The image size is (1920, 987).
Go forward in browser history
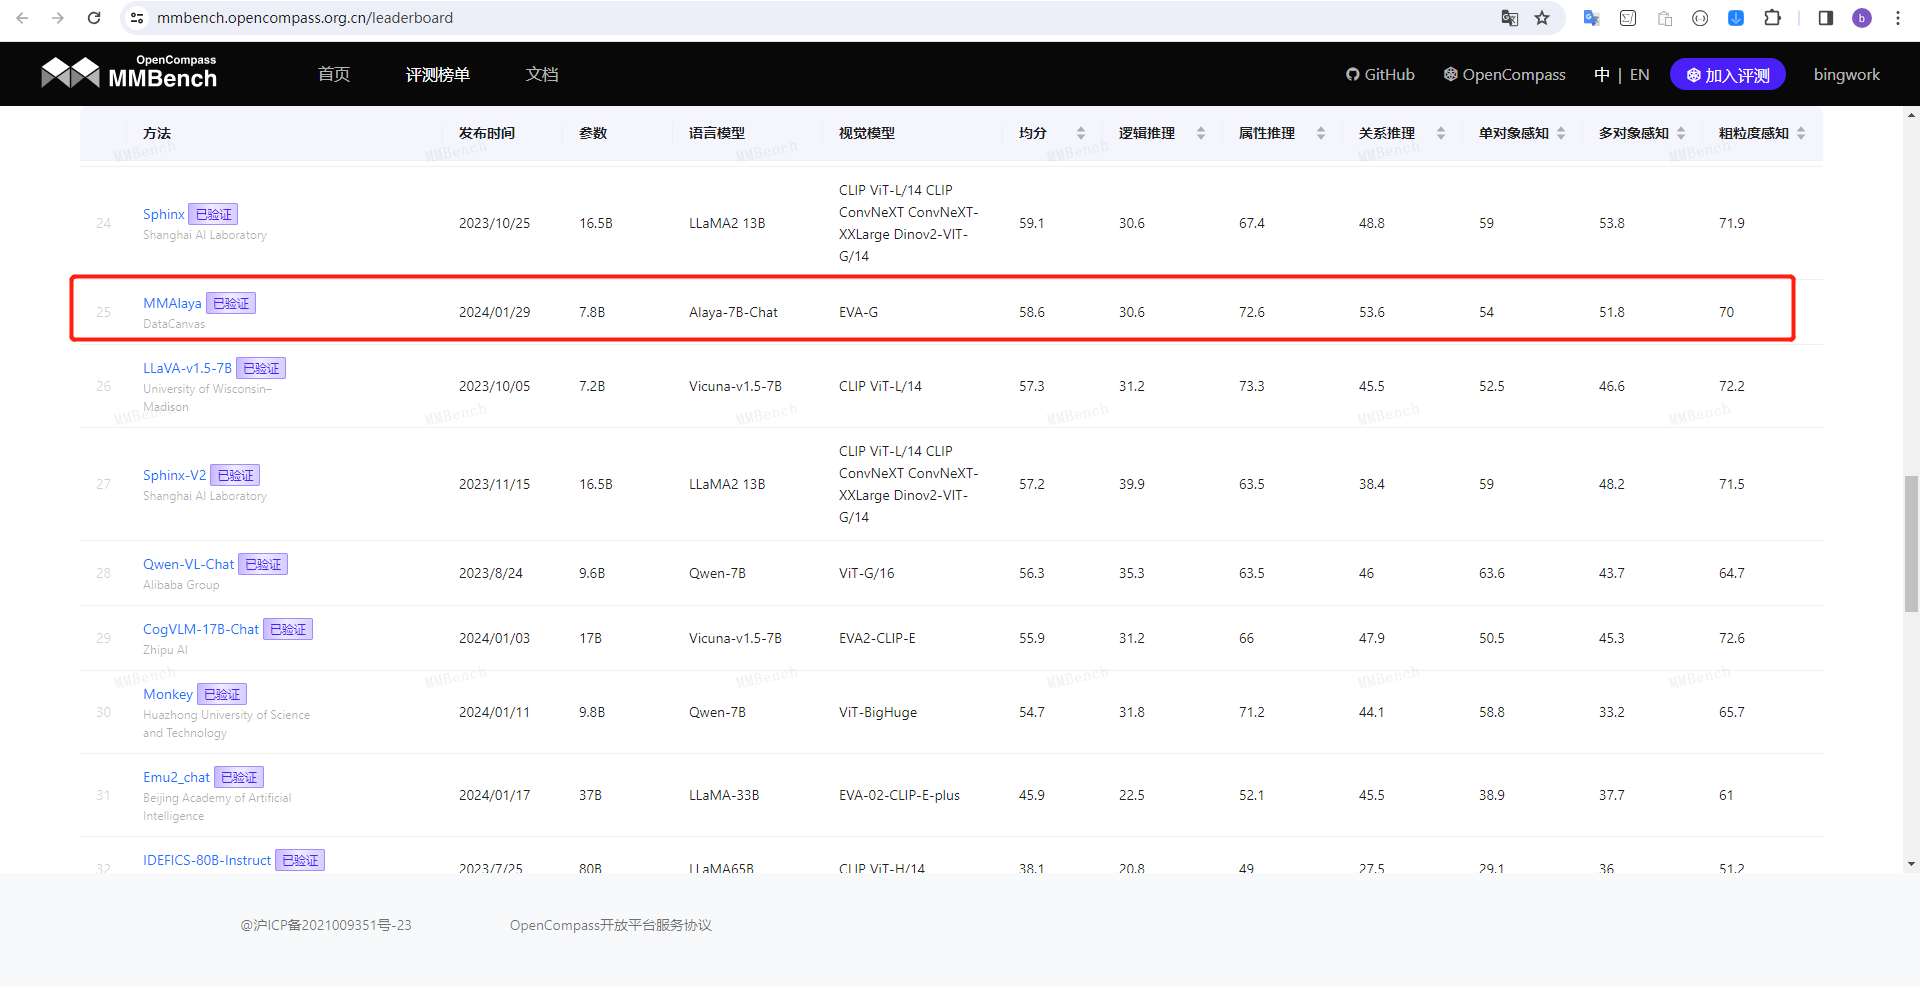58,18
